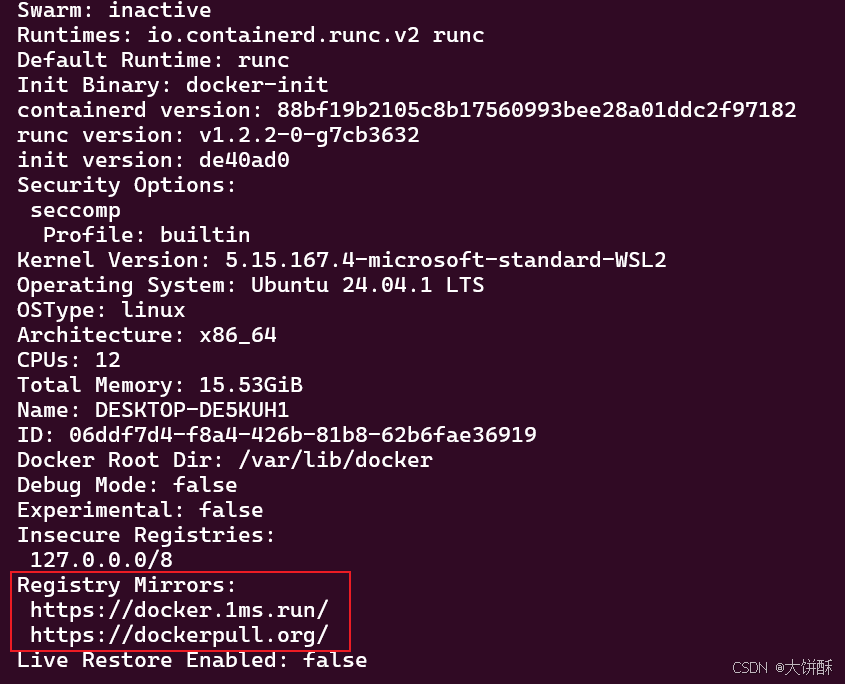Click the runc version v1.2.2-0-g7cb3632 value
845x684 pixels.
309,135
